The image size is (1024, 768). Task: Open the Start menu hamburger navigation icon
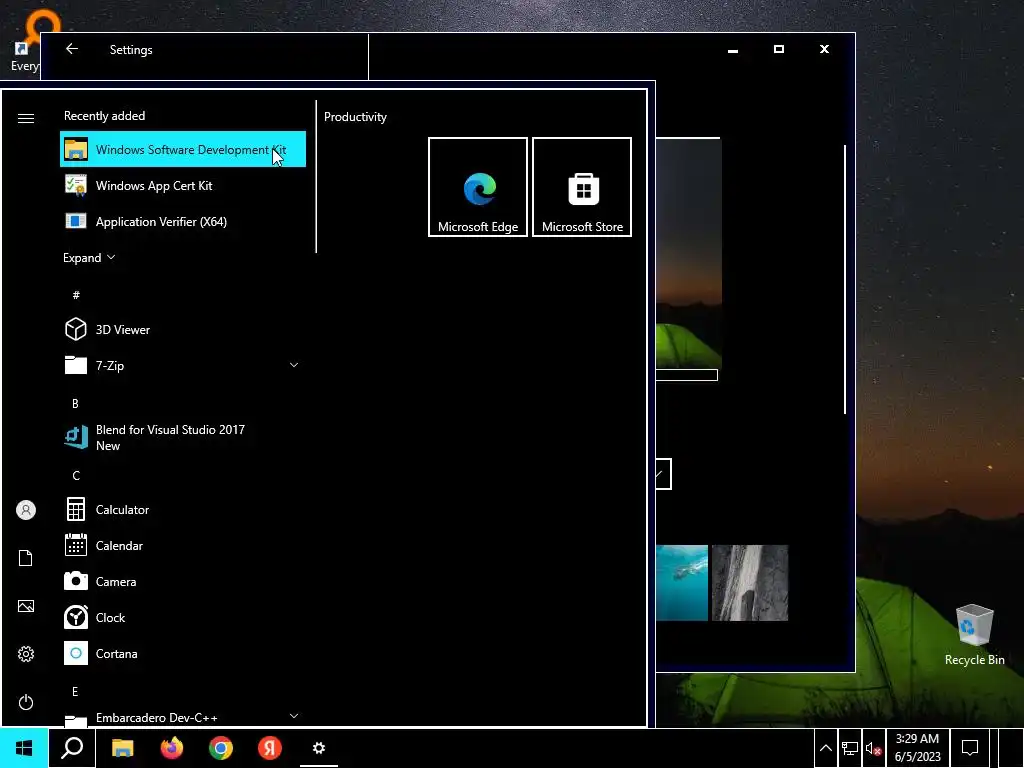click(x=25, y=118)
